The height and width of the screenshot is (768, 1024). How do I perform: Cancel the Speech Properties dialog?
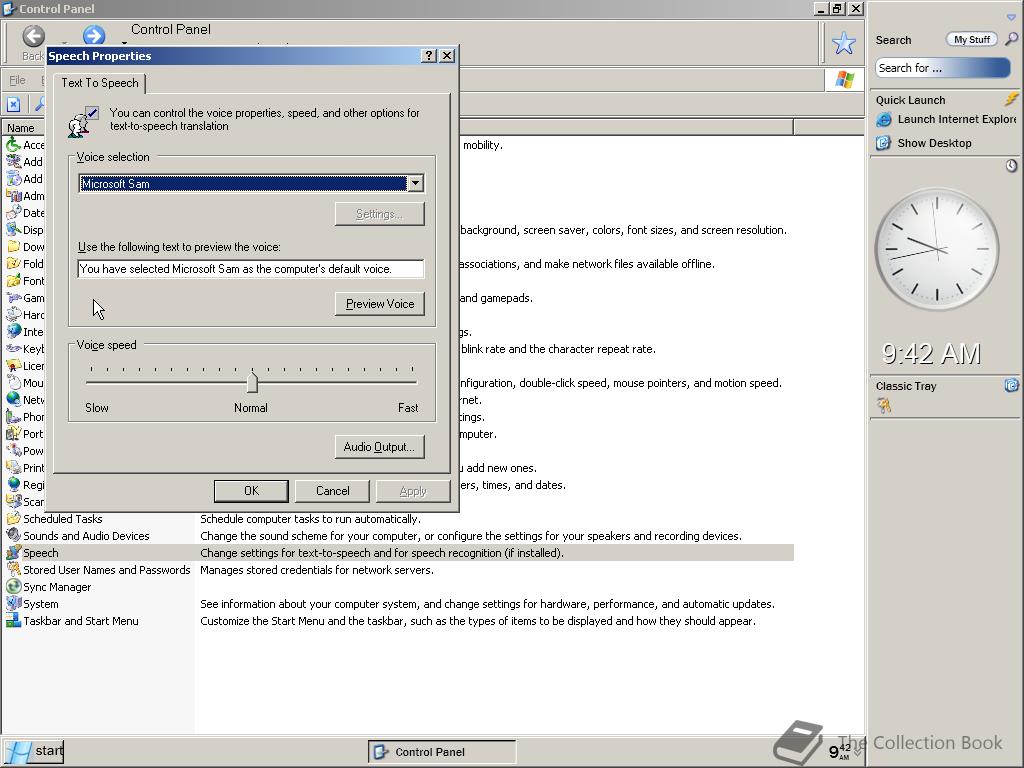[332, 490]
